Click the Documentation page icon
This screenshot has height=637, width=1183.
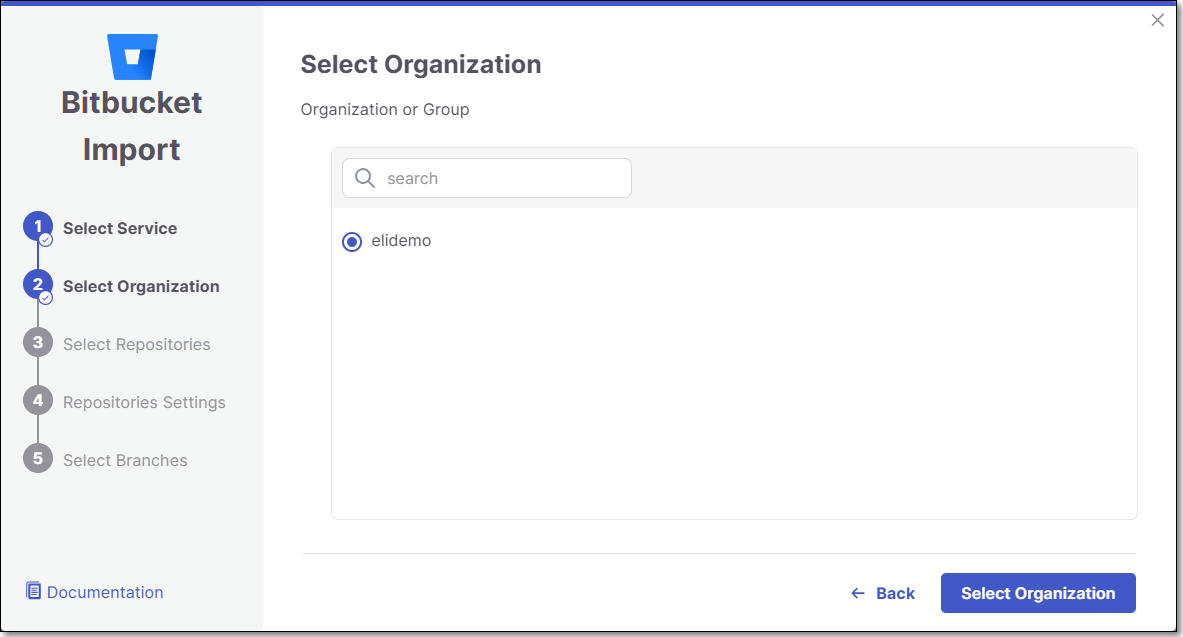pyautogui.click(x=33, y=591)
